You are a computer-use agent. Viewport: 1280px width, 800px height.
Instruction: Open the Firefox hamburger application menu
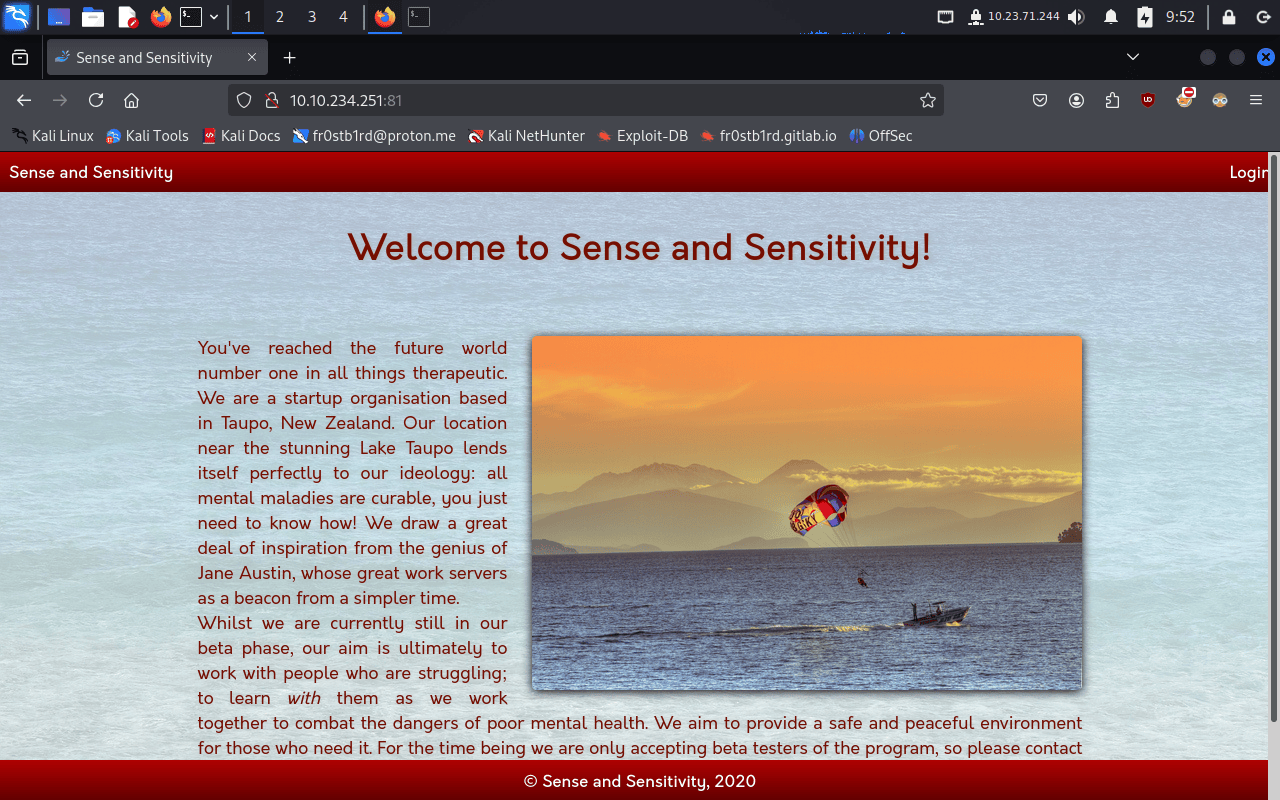[x=1256, y=100]
